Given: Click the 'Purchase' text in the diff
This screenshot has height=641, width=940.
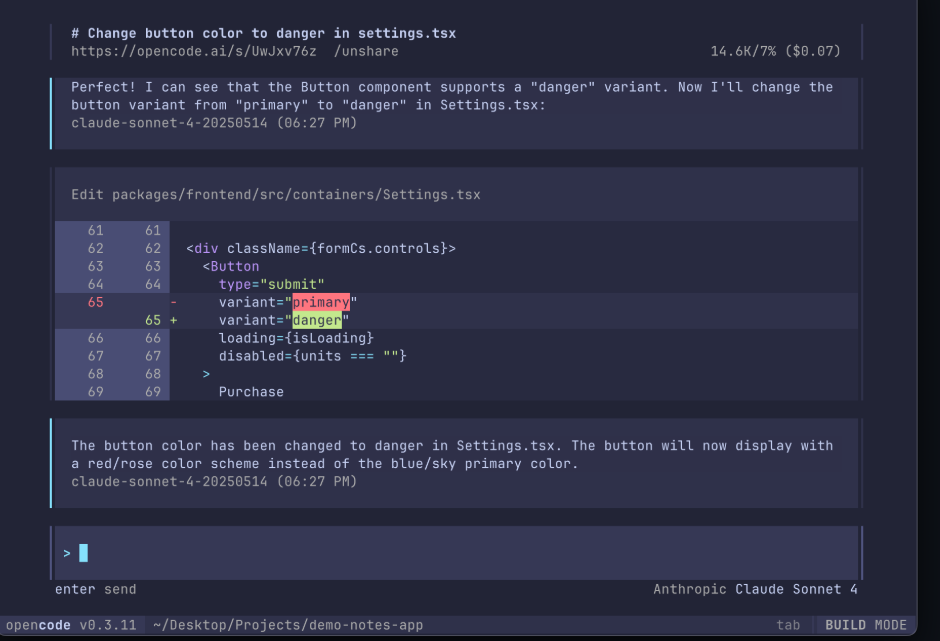Looking at the screenshot, I should 251,392.
